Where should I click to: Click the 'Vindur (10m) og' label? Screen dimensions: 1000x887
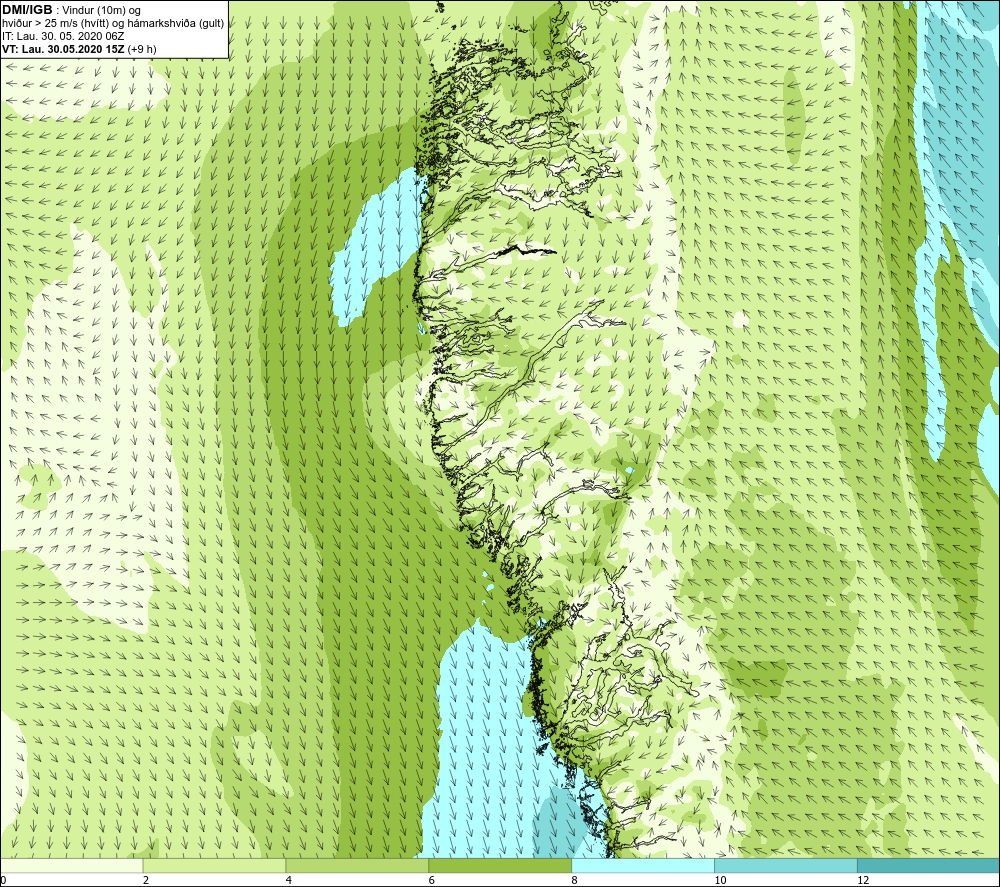tap(102, 11)
